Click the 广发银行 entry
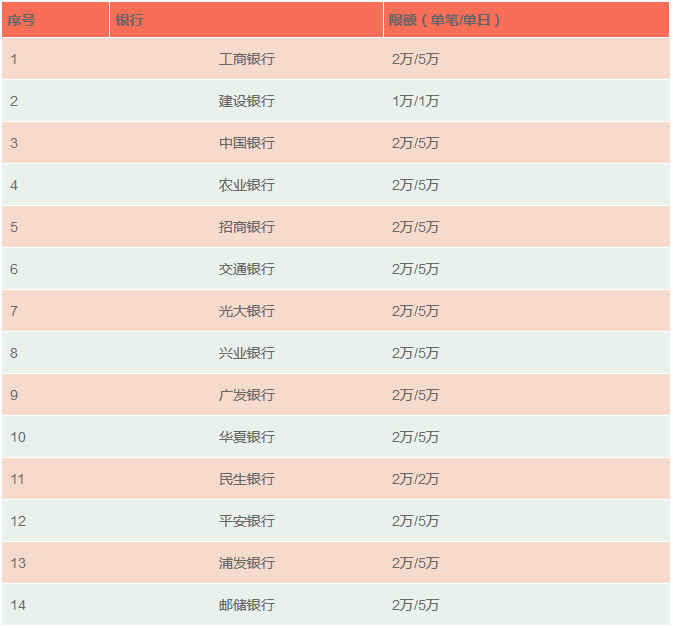Screen dimensions: 673x628 [x=246, y=395]
